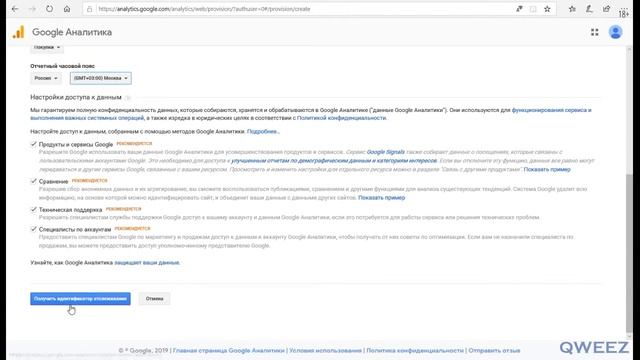Open the favorites hub icon

tap(572, 9)
